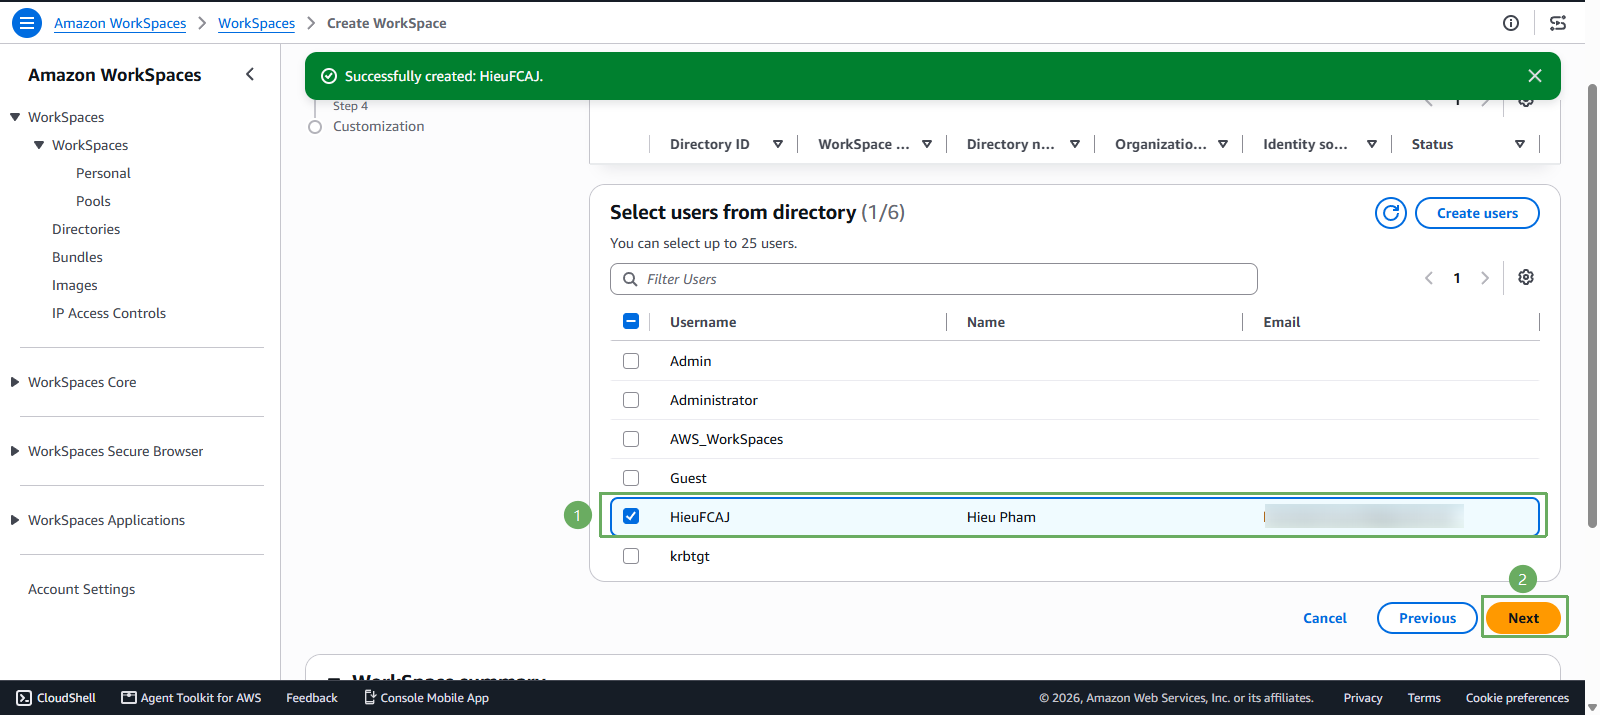Click the CloudShell icon in footer
This screenshot has width=1600, height=715.
[24, 698]
